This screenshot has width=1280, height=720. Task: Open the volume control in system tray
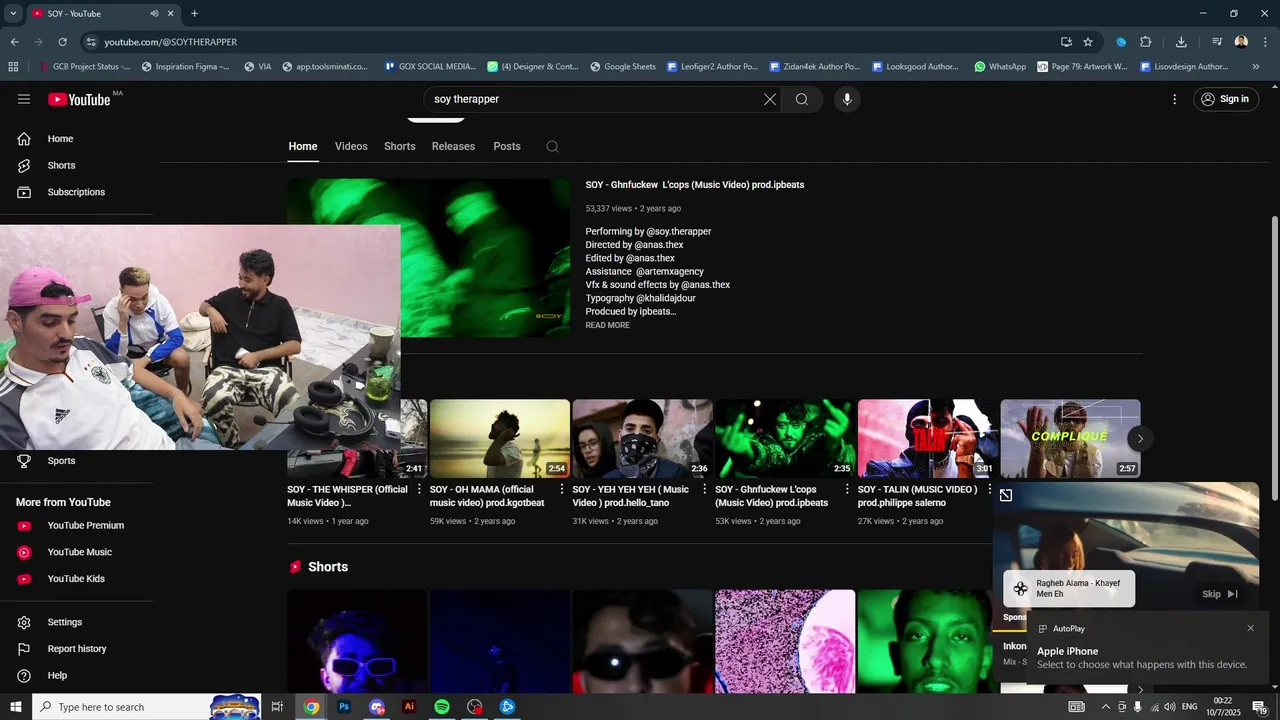(1169, 707)
